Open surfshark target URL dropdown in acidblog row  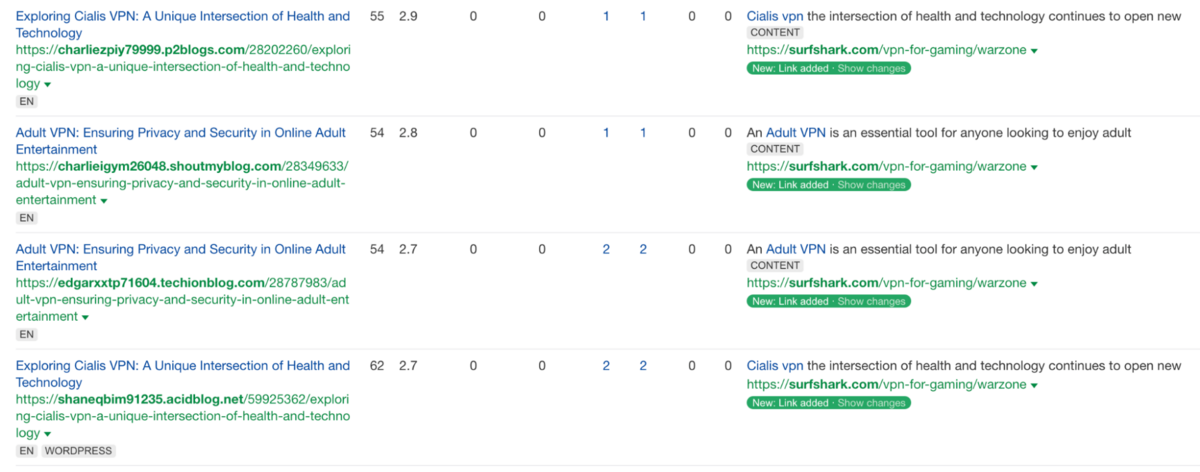(1034, 385)
